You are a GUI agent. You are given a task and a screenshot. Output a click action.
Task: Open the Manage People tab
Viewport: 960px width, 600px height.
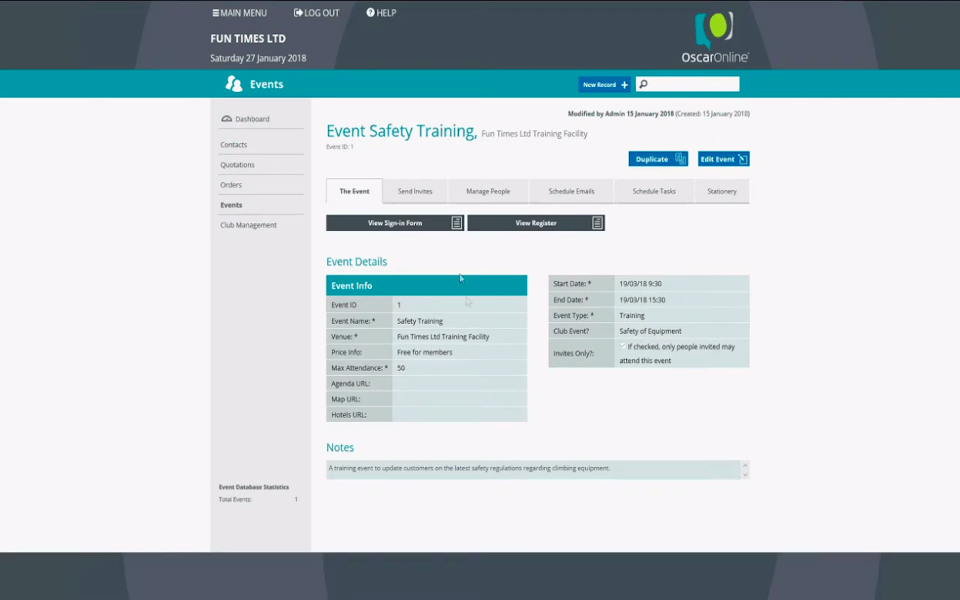(488, 191)
